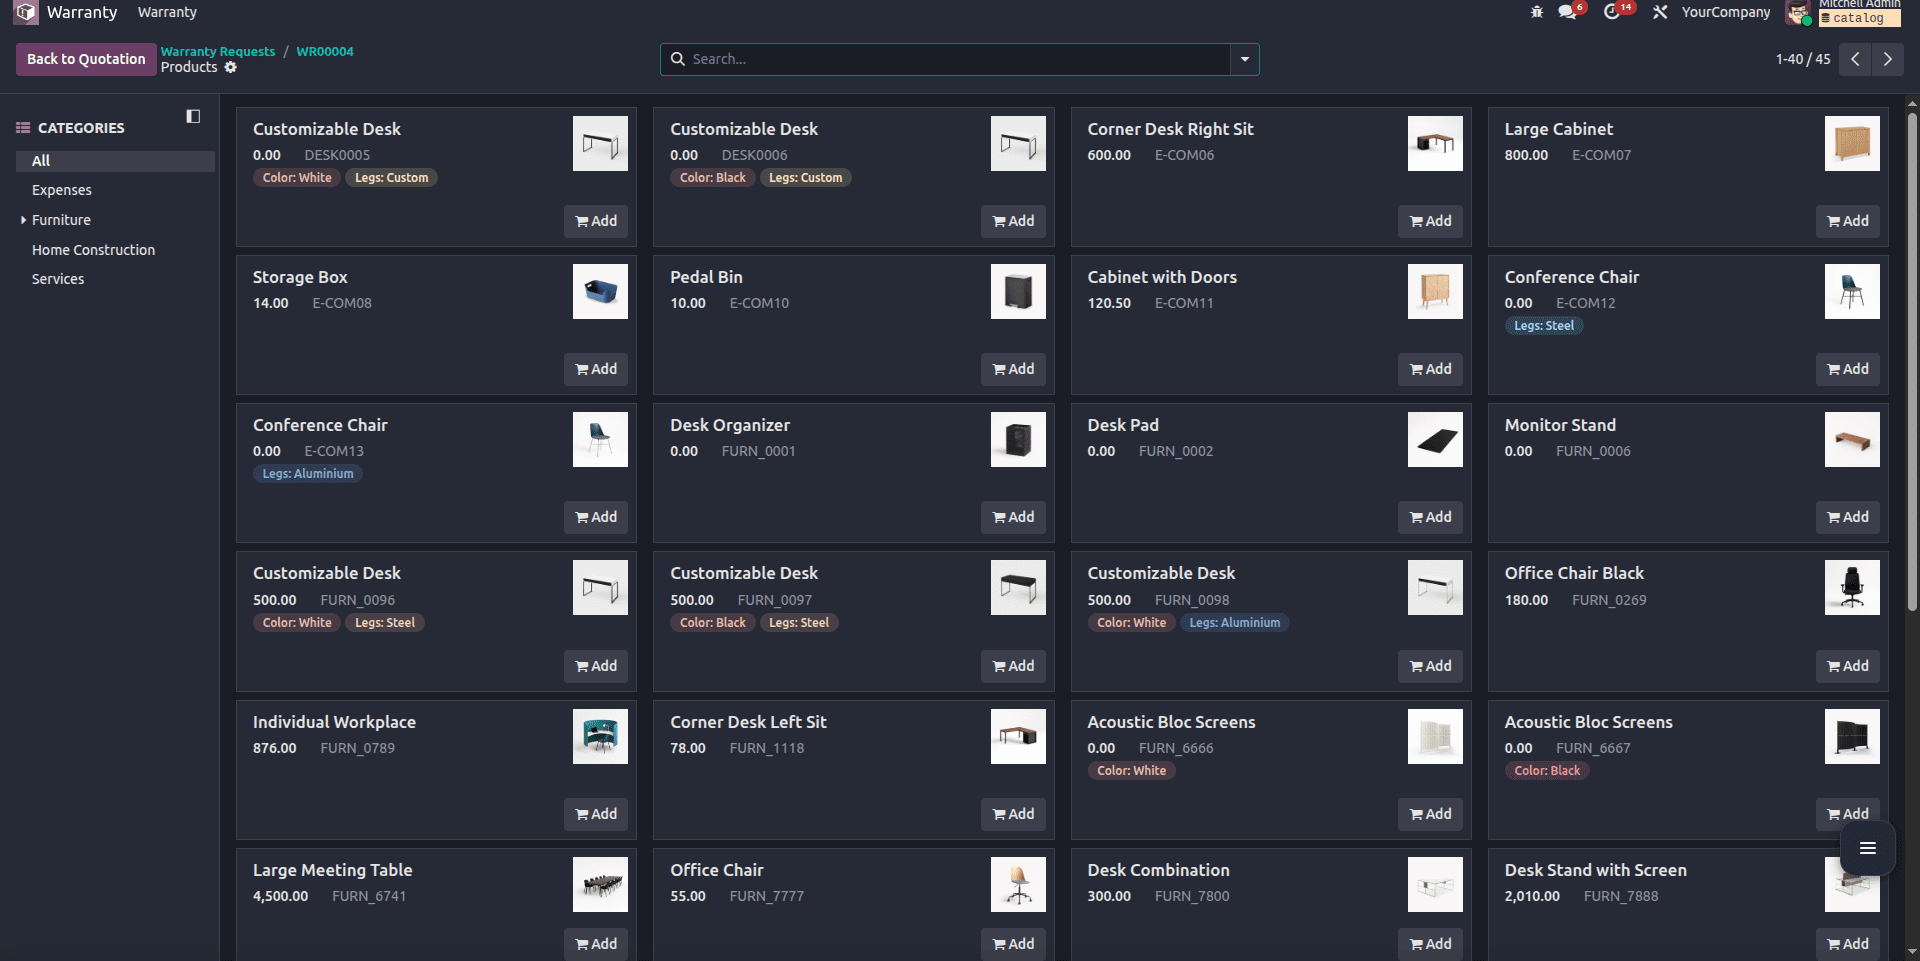The width and height of the screenshot is (1920, 961).
Task: Click the magnifier icon in the search bar
Action: (x=679, y=59)
